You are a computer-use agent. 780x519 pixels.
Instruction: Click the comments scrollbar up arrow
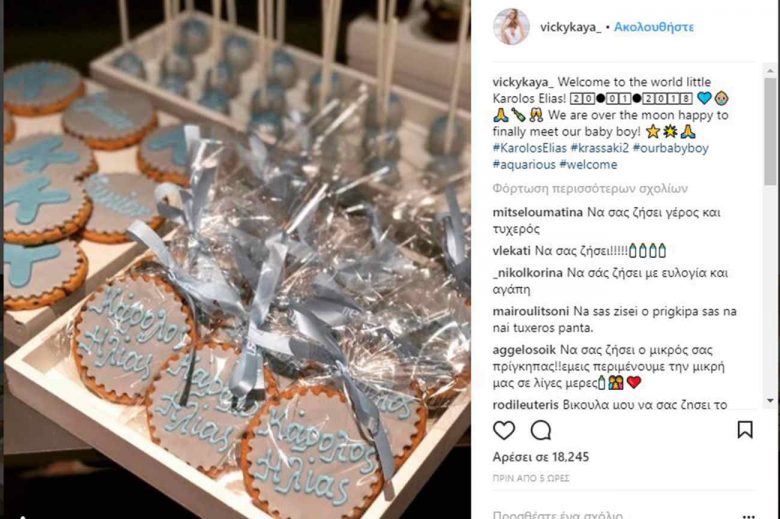tap(771, 71)
